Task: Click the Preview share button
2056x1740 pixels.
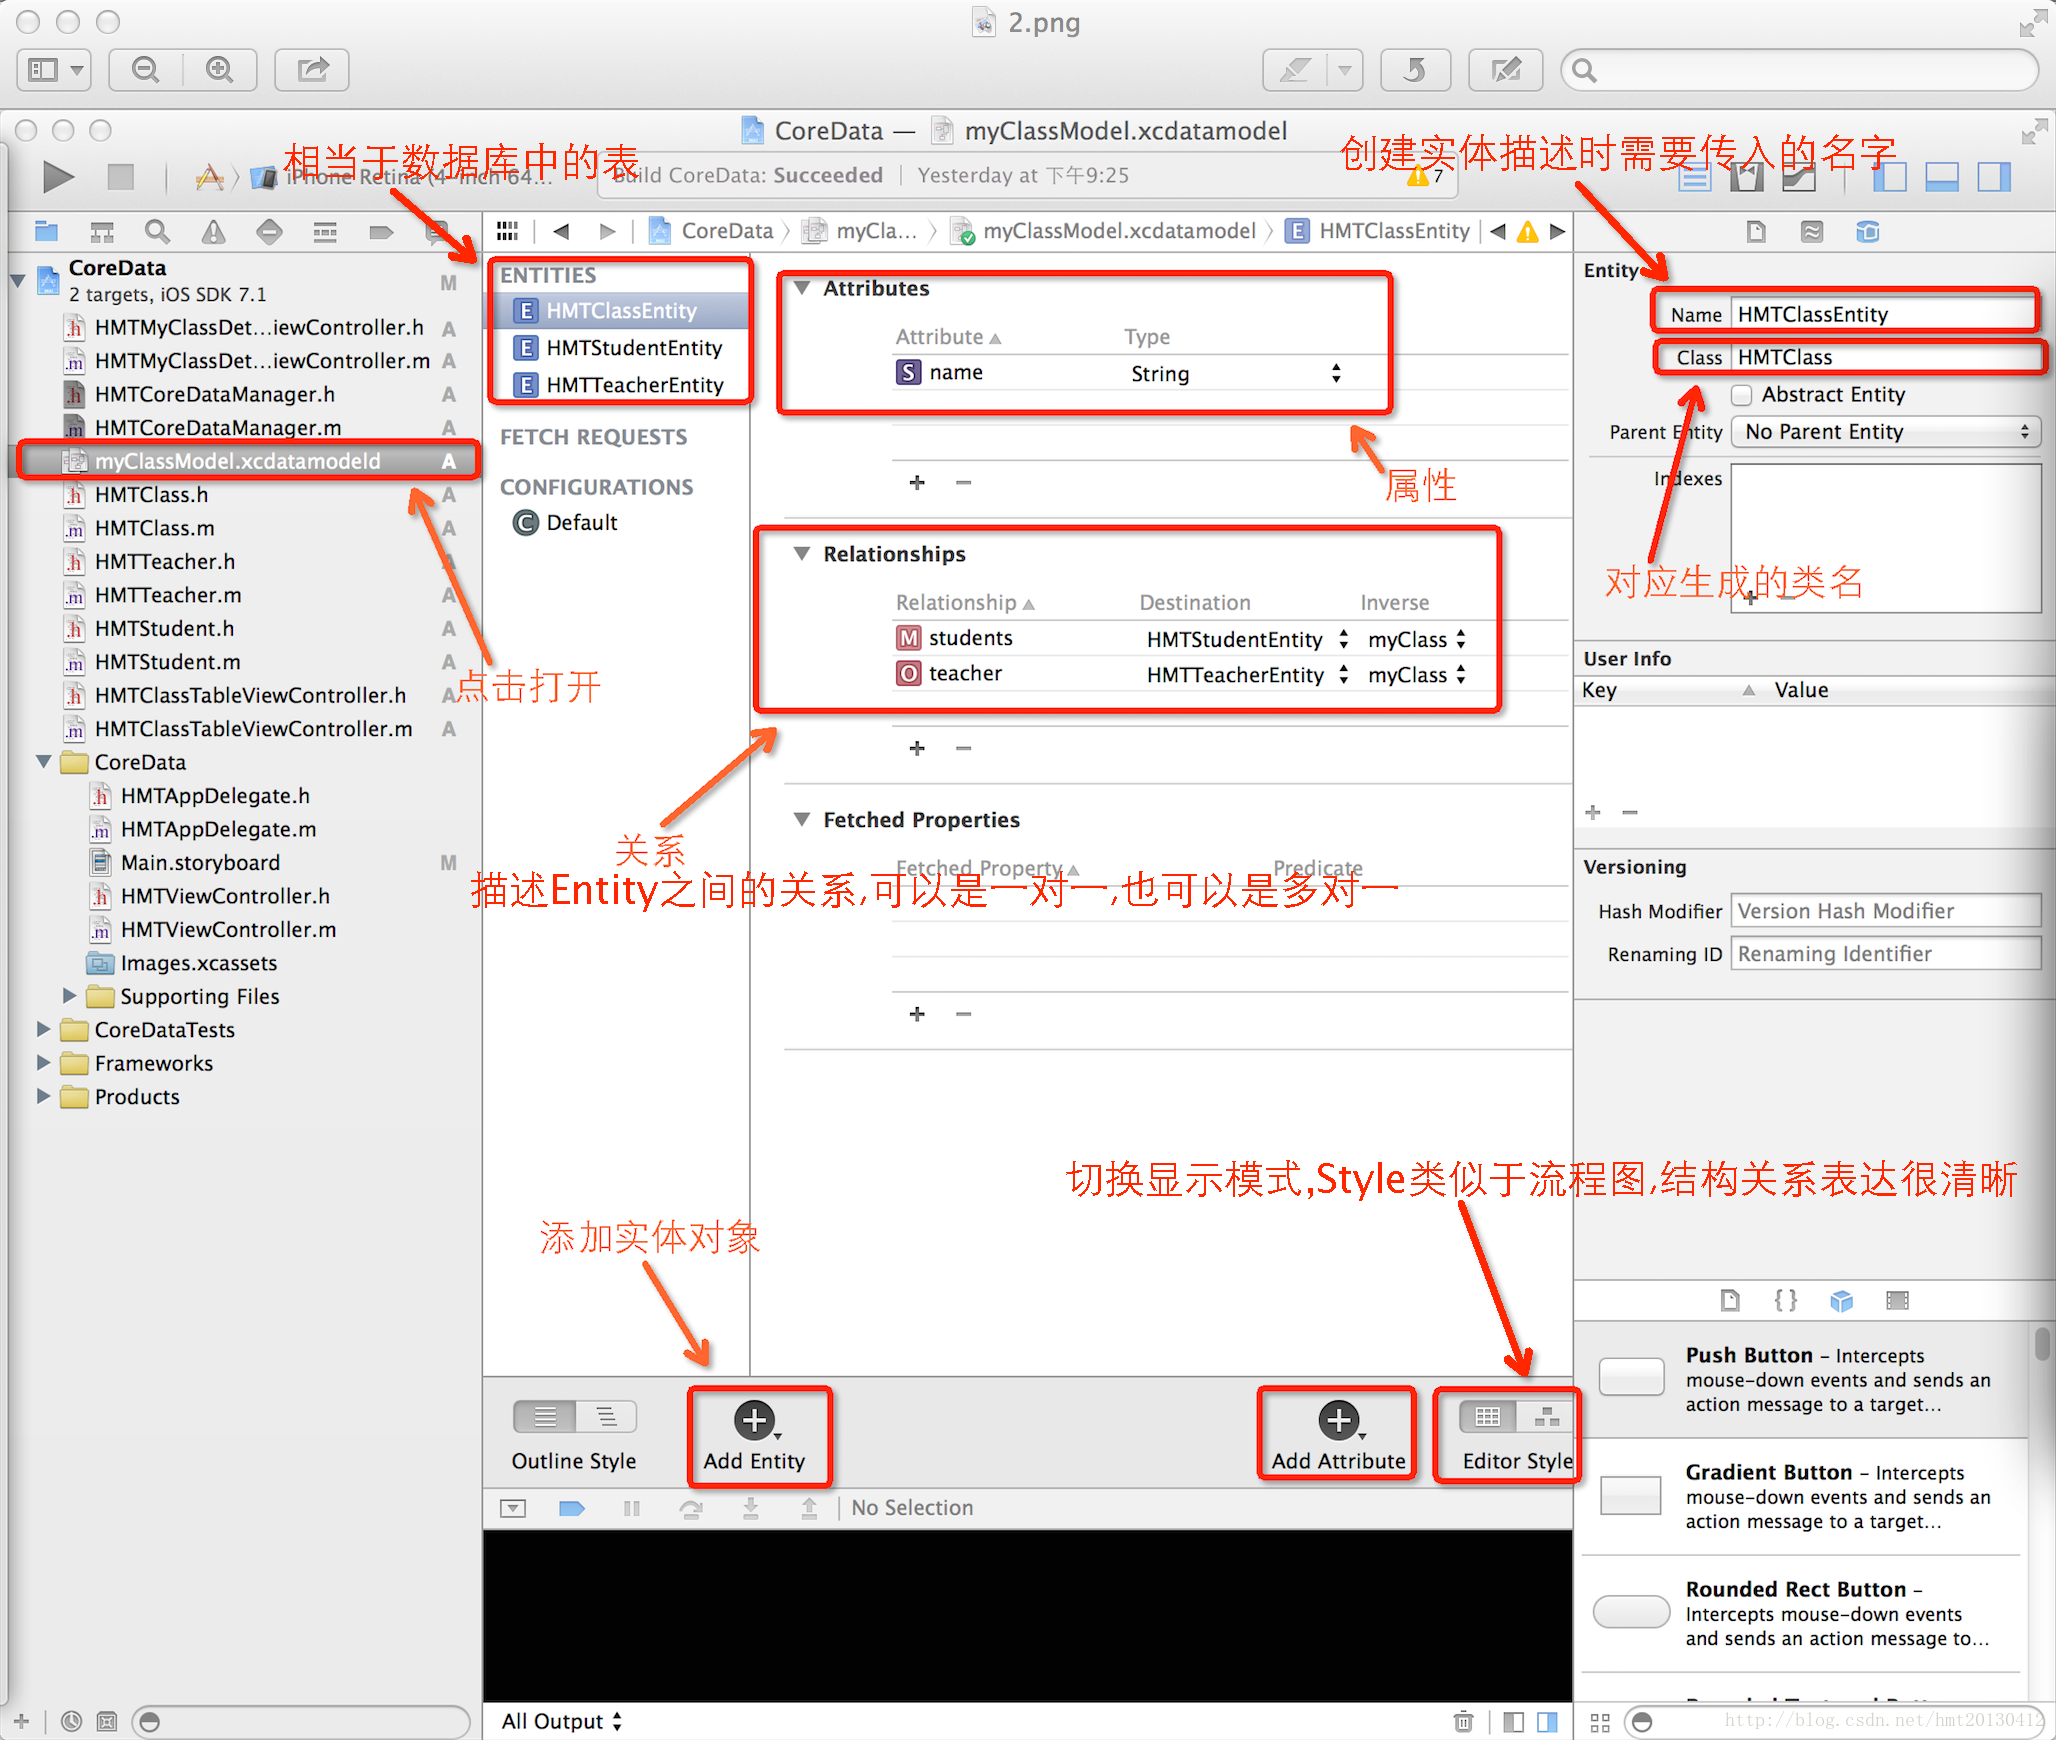Action: (x=312, y=70)
